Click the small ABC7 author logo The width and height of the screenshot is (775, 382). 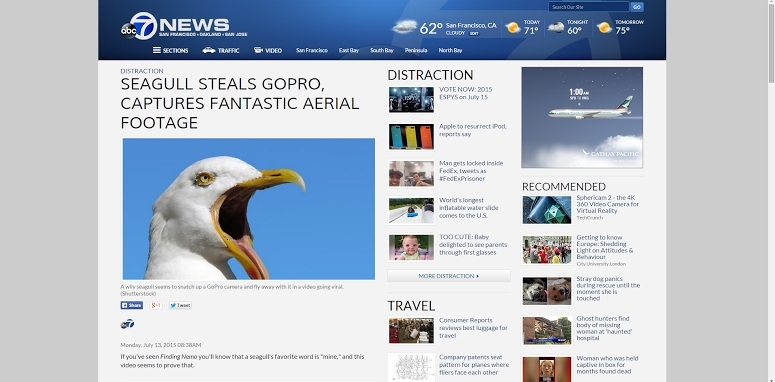click(x=128, y=324)
